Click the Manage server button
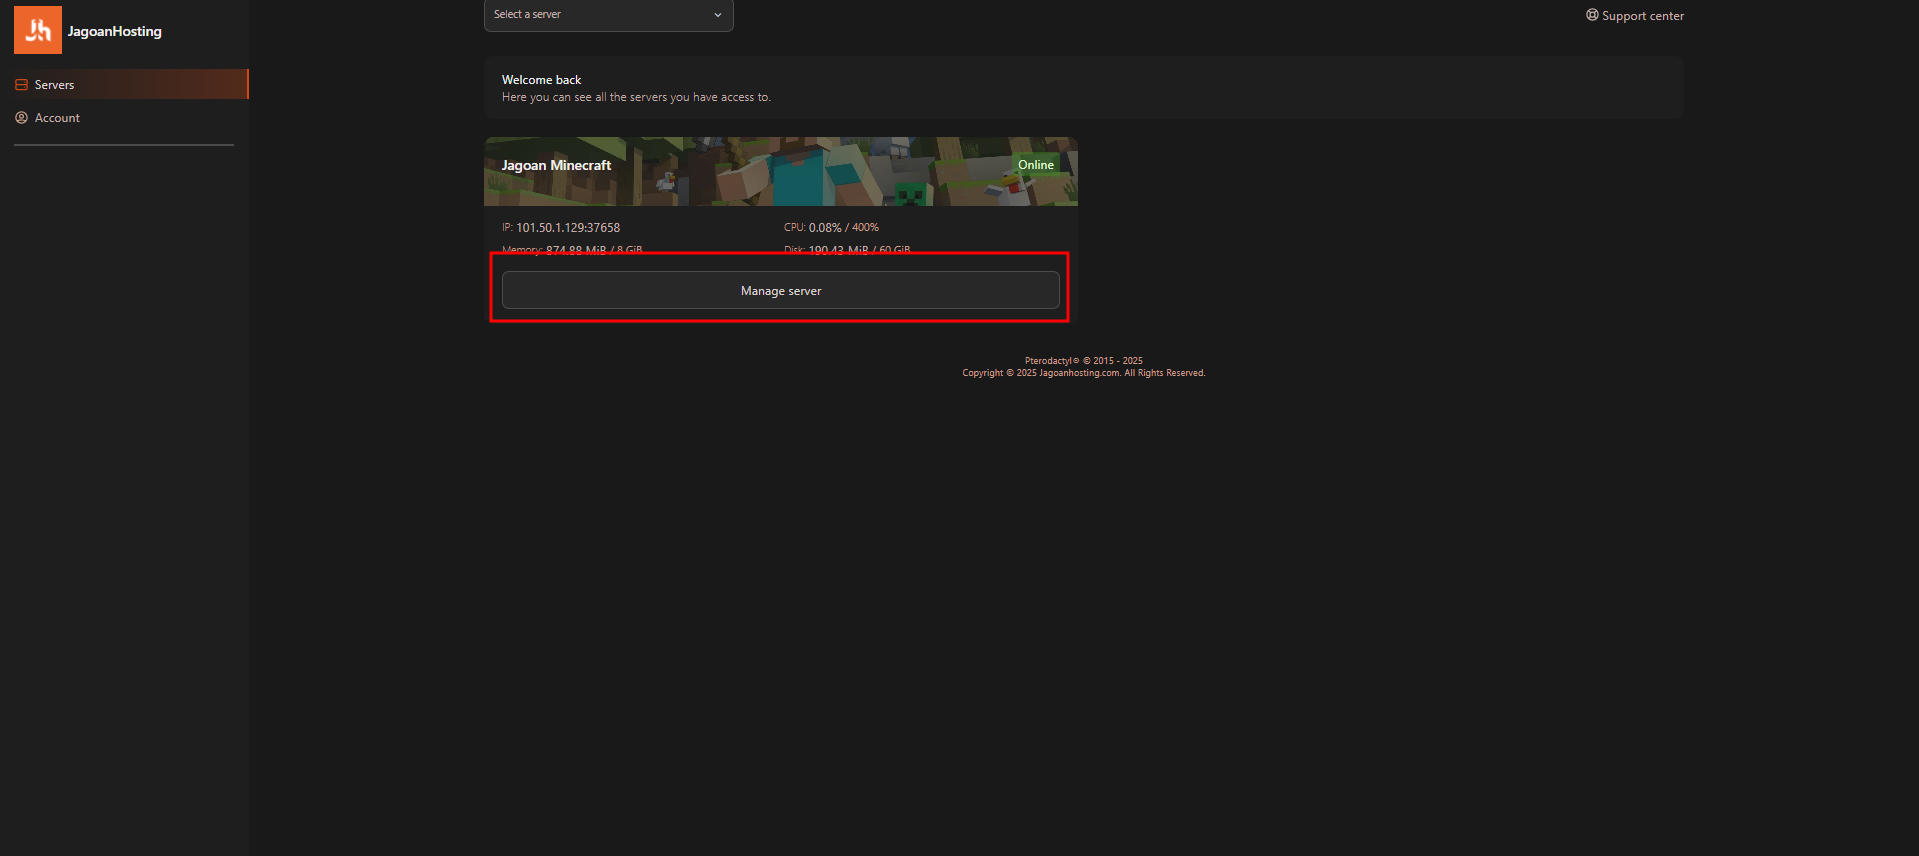Image resolution: width=1919 pixels, height=856 pixels. pos(781,290)
